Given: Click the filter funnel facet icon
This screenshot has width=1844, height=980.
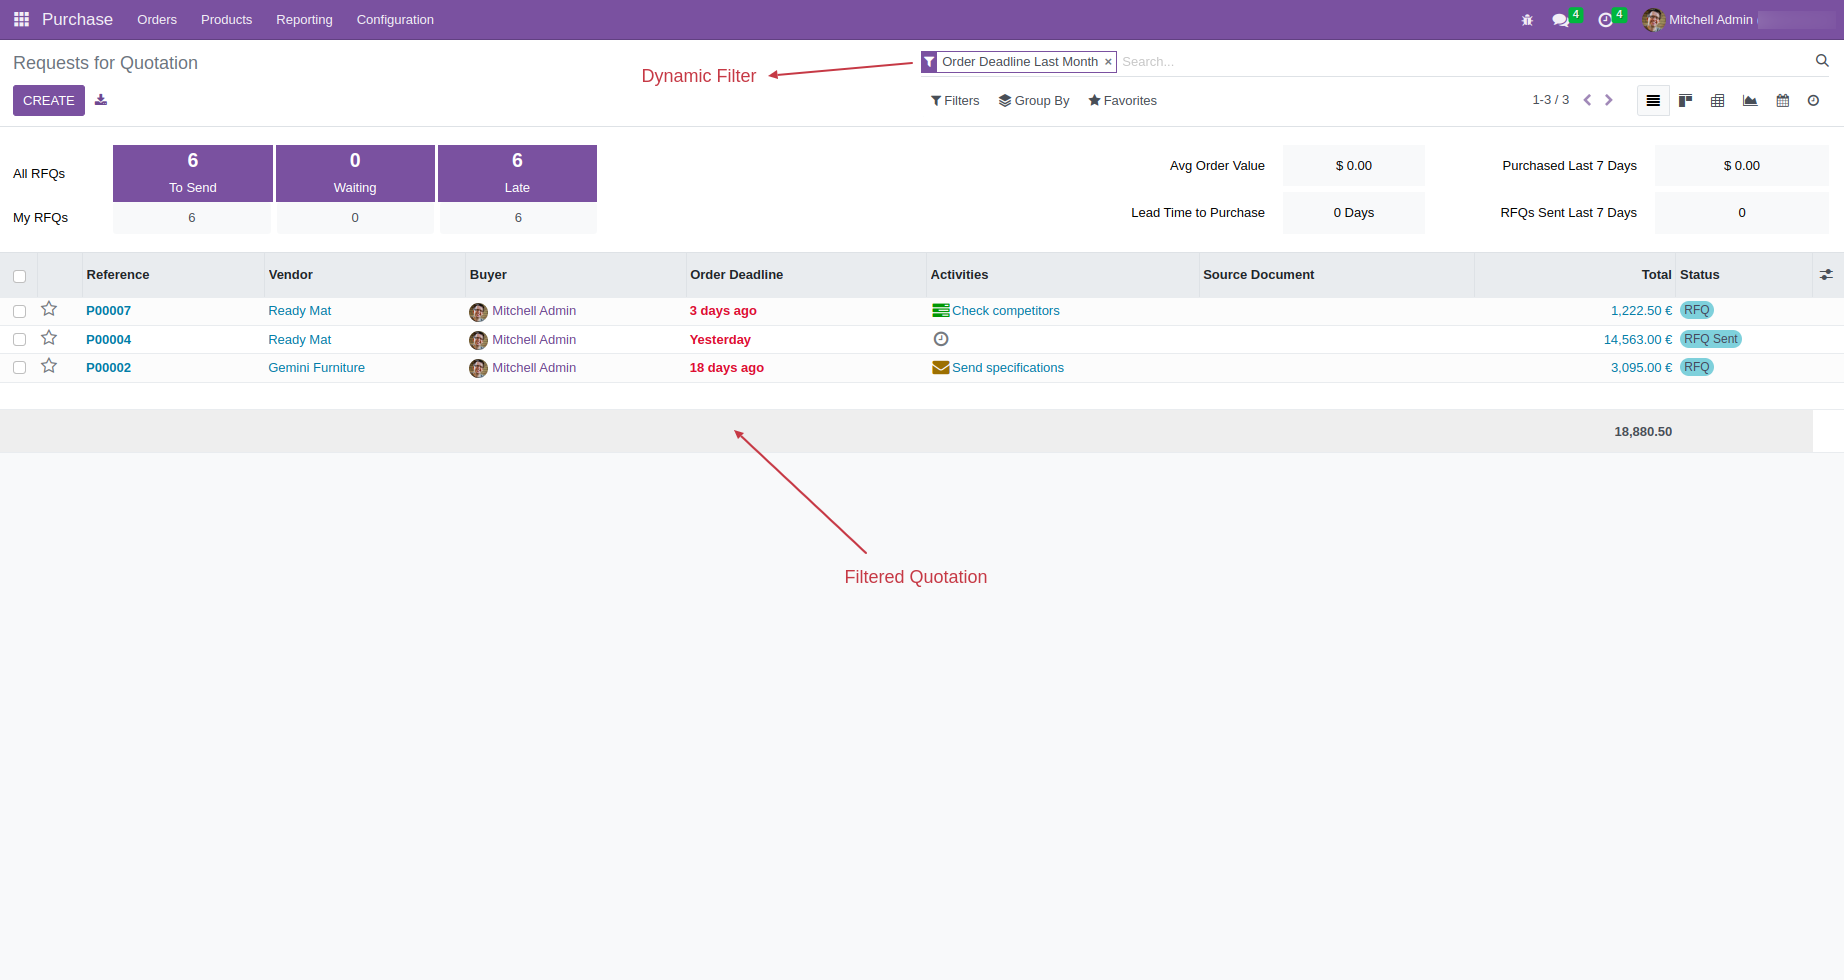Looking at the screenshot, I should coord(929,62).
